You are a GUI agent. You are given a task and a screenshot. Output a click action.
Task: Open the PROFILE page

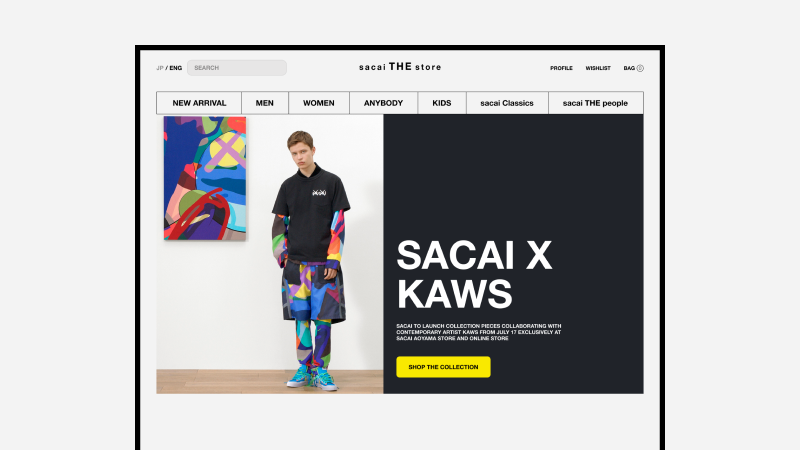point(561,68)
